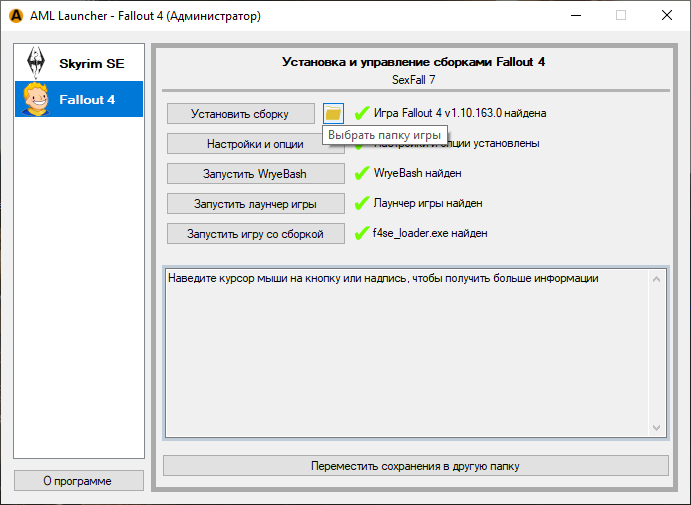
Task: Start game via Запустить игру со сборкой
Action: click(x=255, y=234)
